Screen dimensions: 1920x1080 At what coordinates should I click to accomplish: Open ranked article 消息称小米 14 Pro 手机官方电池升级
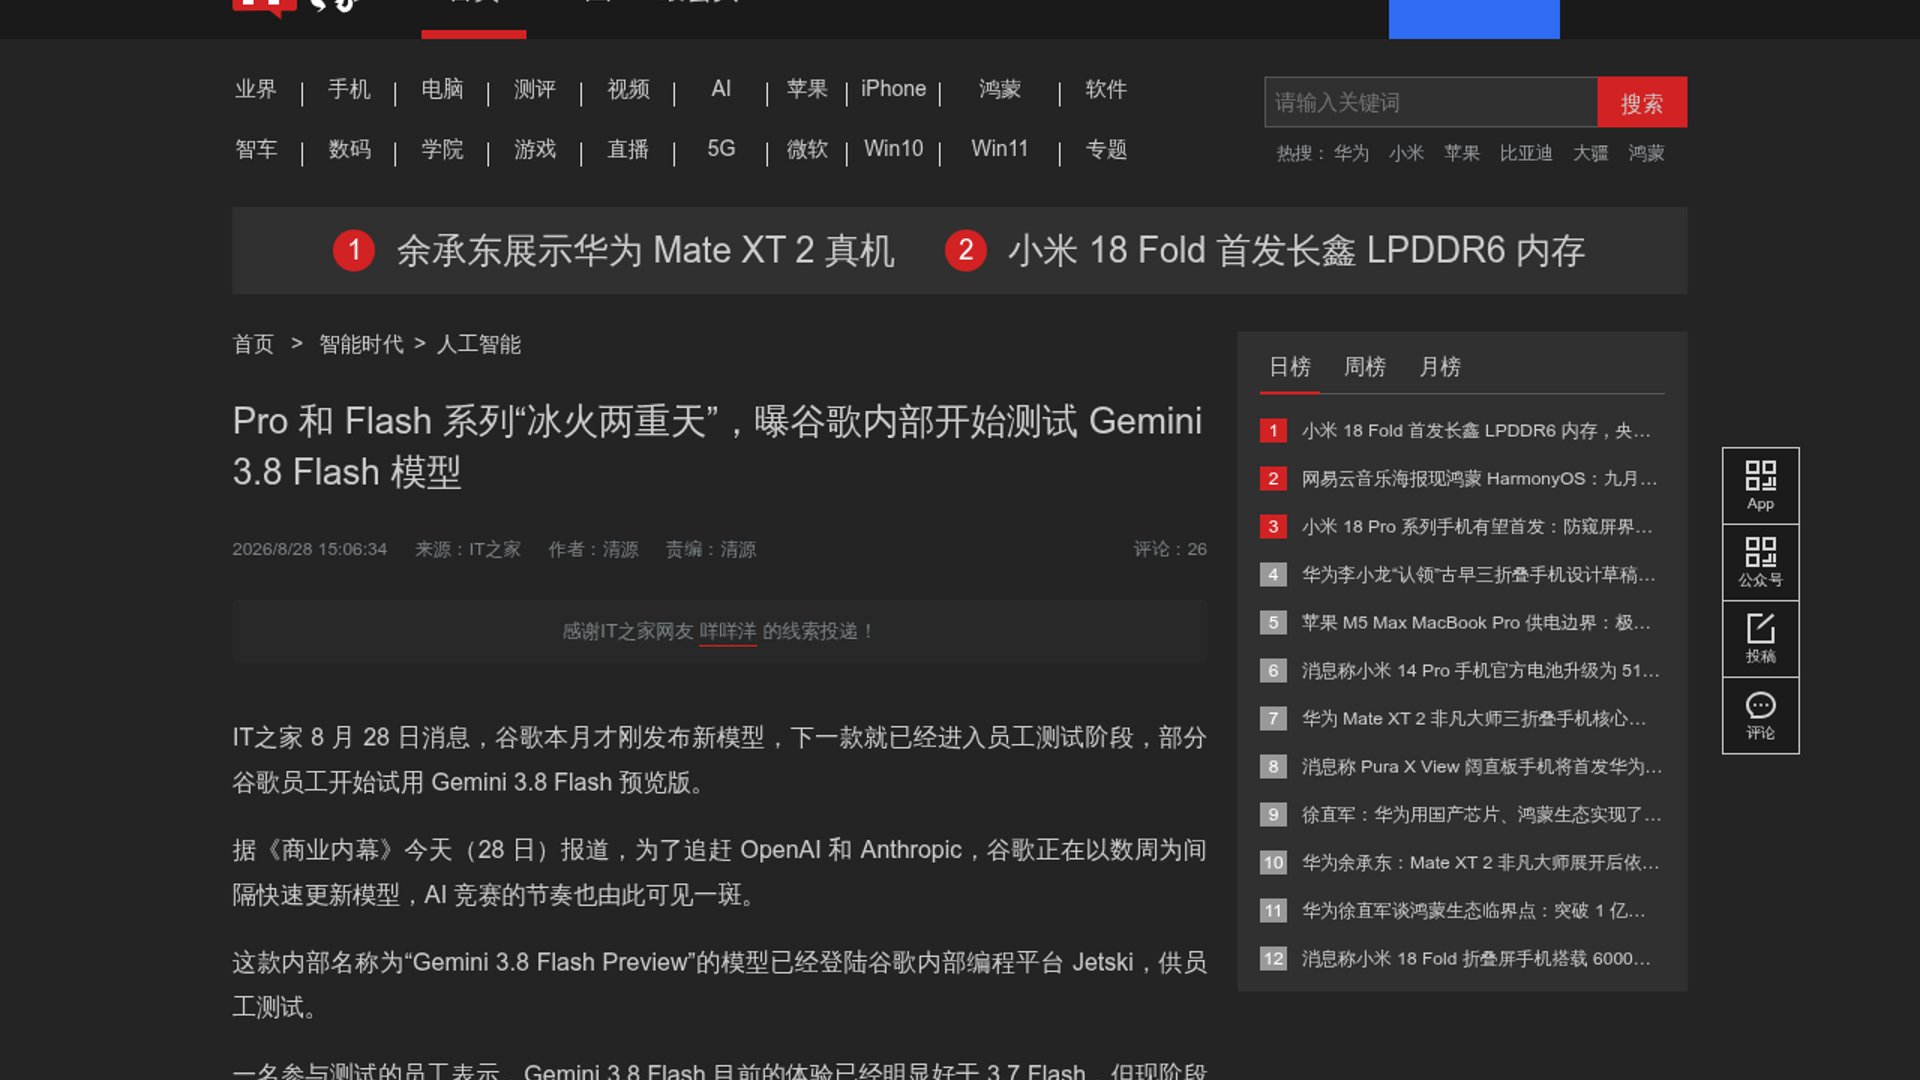click(1480, 671)
